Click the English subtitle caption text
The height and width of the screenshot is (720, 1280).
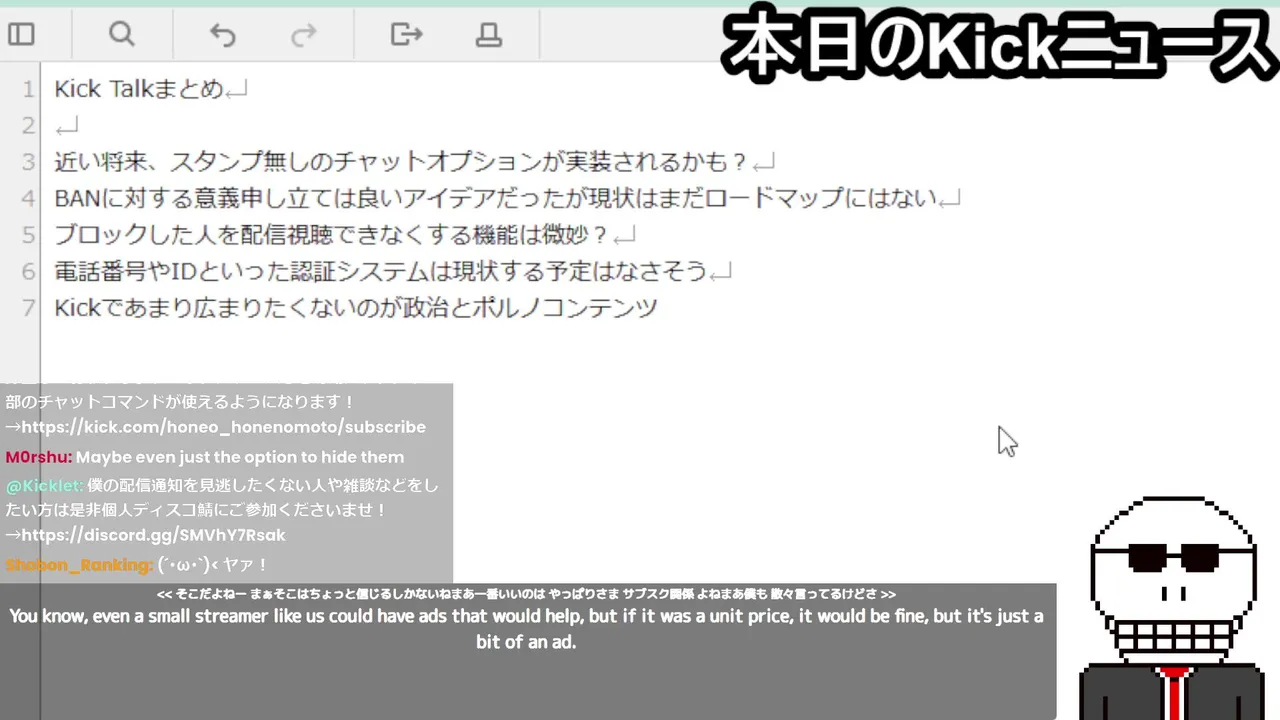(x=526, y=629)
